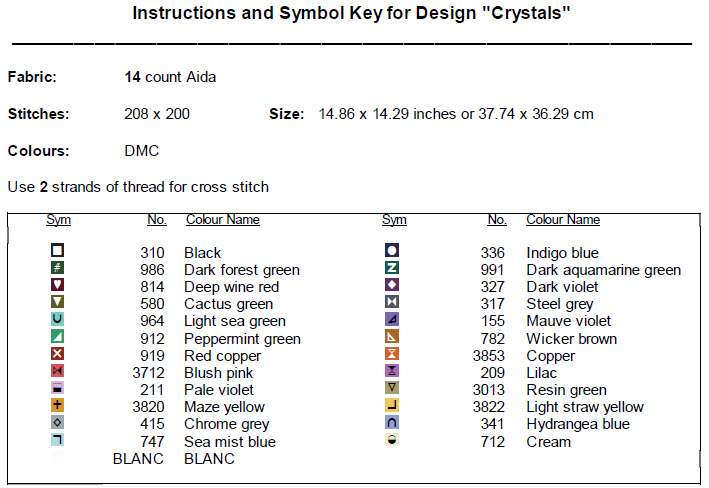Select the Dark forest green symbol icon
This screenshot has height=488, width=709.
click(58, 268)
